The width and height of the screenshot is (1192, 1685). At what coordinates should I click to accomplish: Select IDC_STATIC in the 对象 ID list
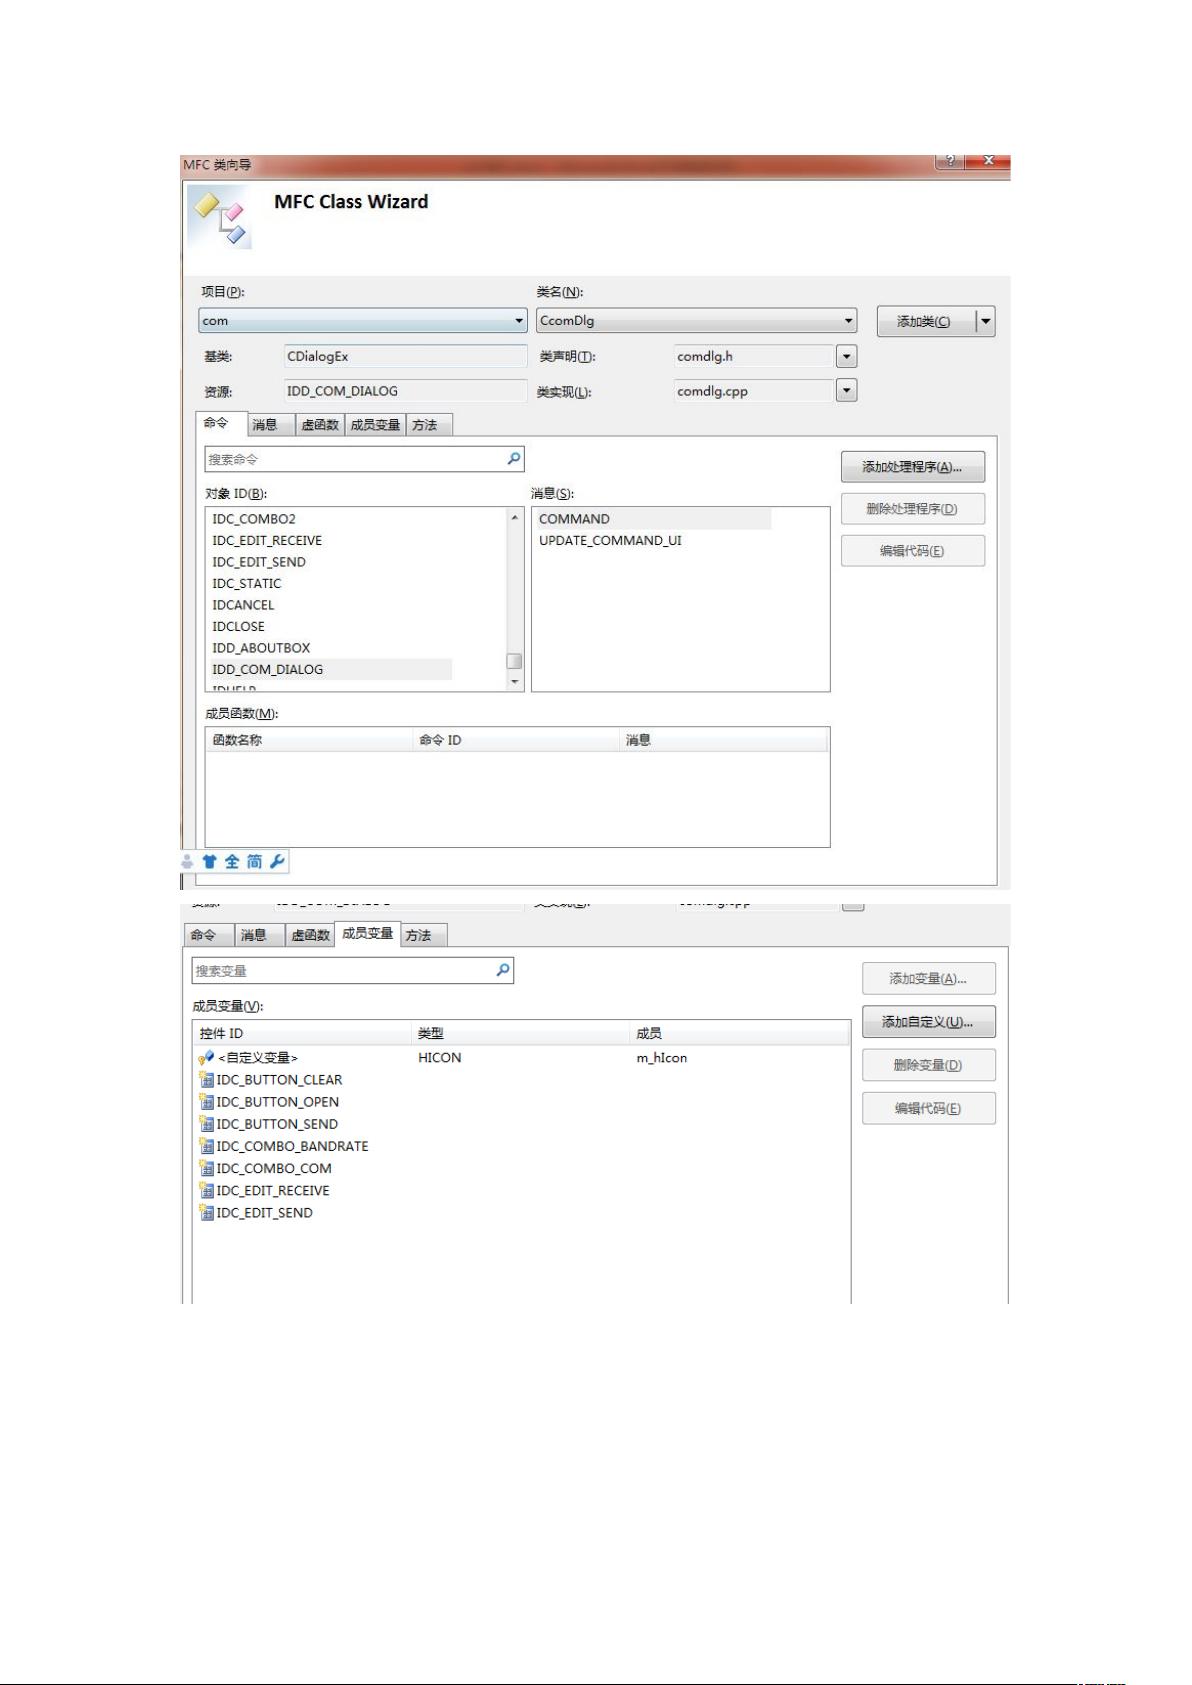click(x=247, y=583)
